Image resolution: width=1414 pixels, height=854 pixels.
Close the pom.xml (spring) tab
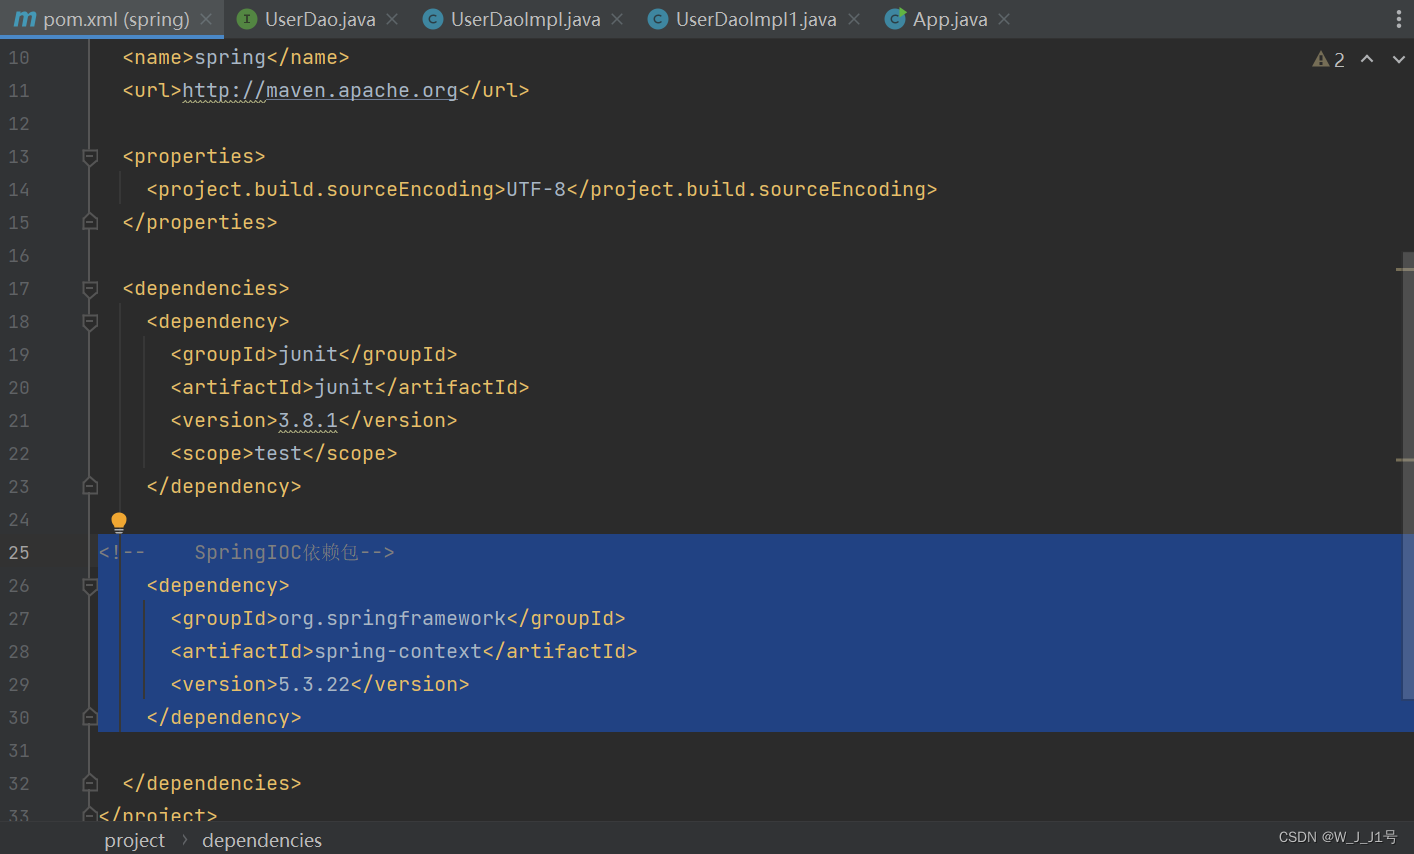coord(206,19)
